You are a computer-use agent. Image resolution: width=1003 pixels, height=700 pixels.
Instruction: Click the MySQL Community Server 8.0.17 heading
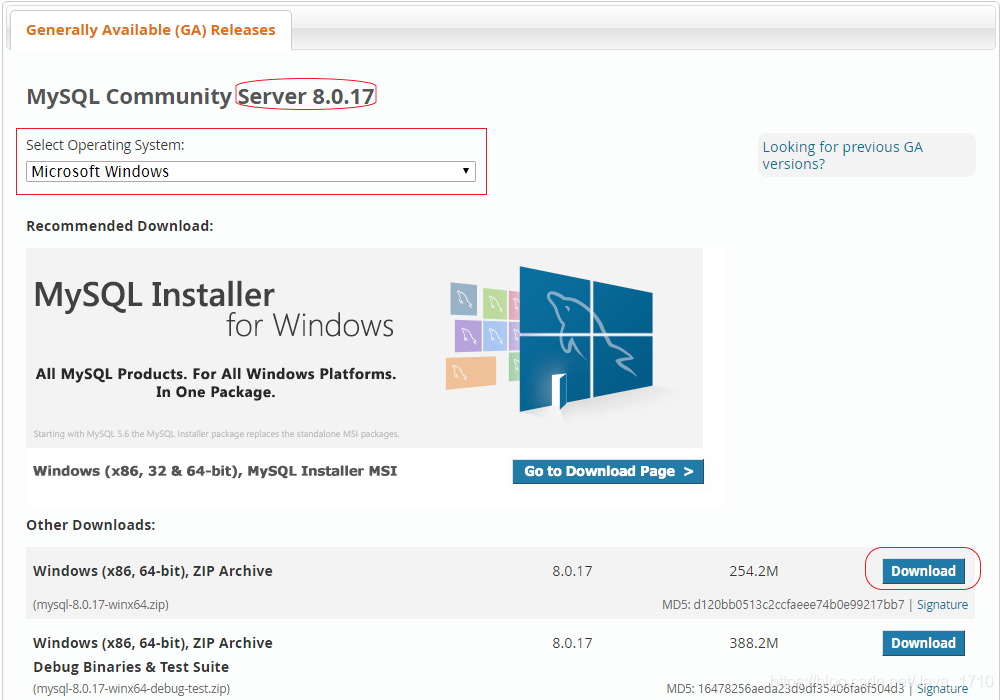tap(200, 97)
